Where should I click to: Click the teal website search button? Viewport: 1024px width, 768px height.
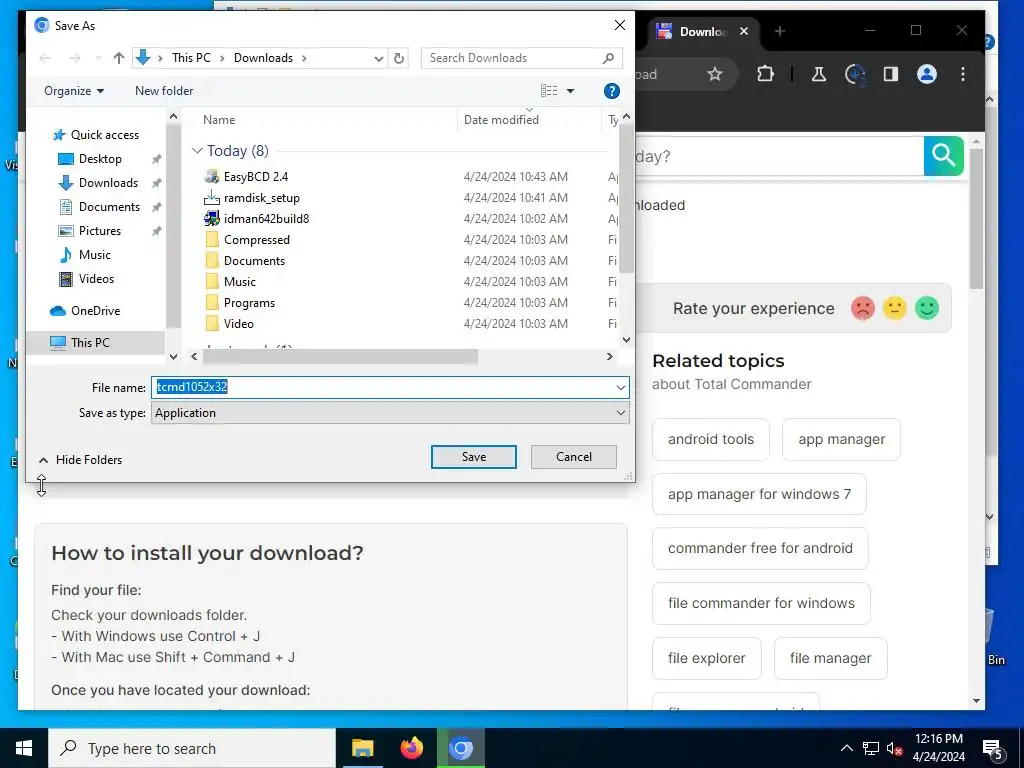coord(943,155)
